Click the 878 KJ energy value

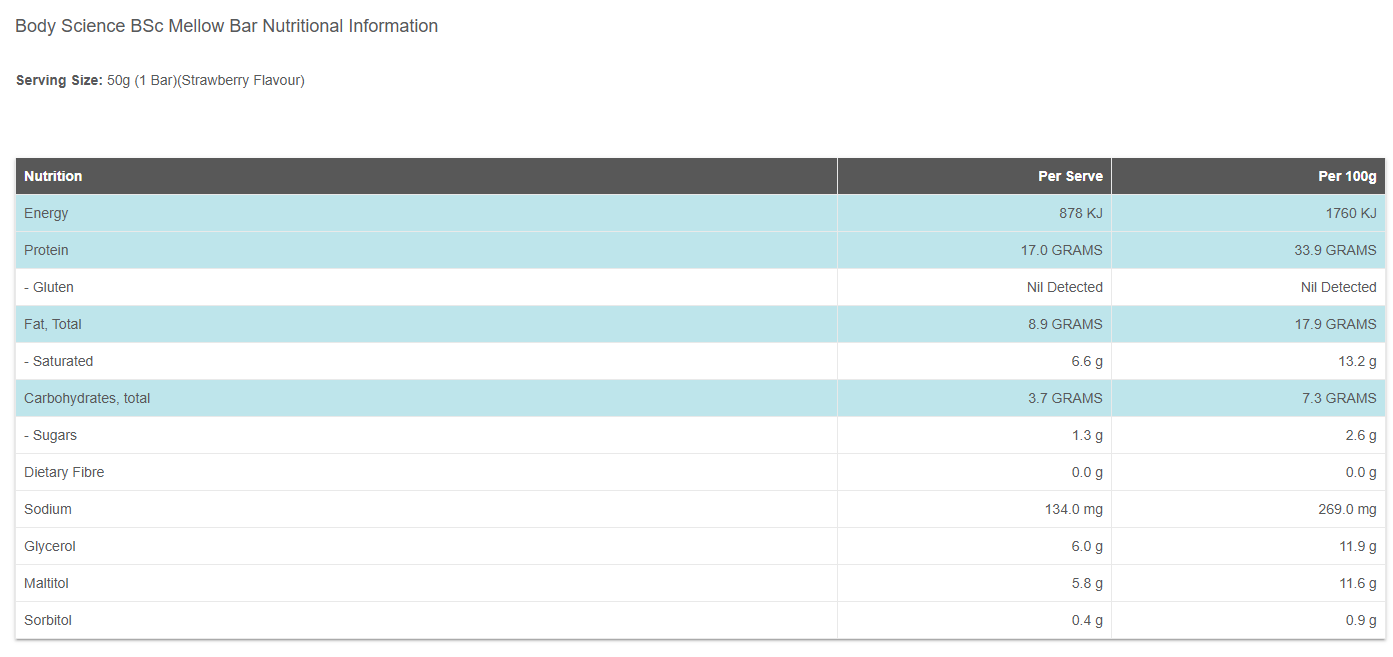pos(1081,213)
